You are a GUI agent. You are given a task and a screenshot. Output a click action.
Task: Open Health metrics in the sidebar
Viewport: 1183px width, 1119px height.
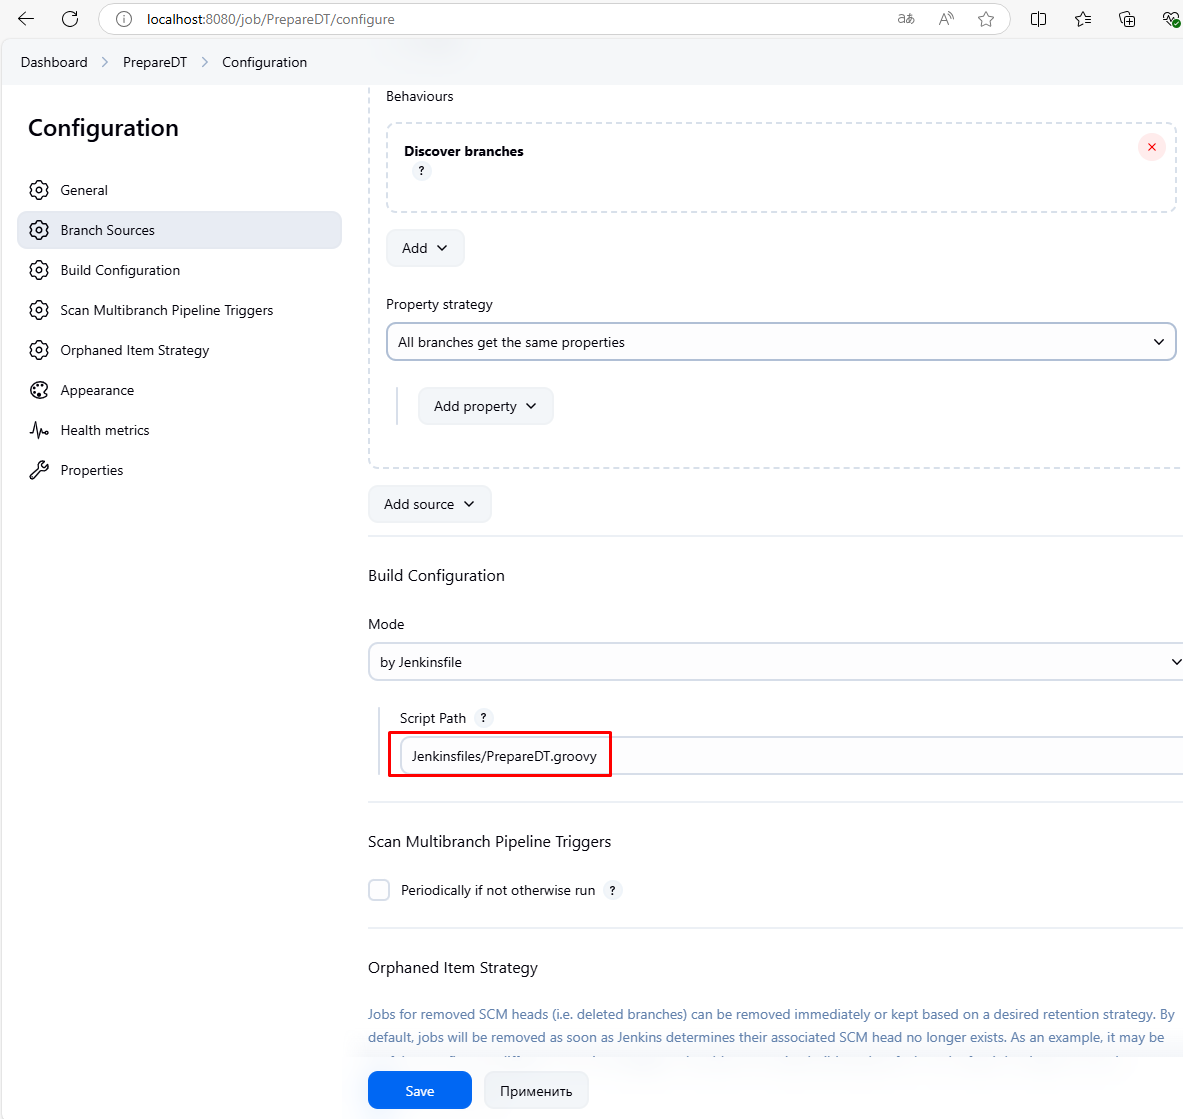pyautogui.click(x=105, y=430)
